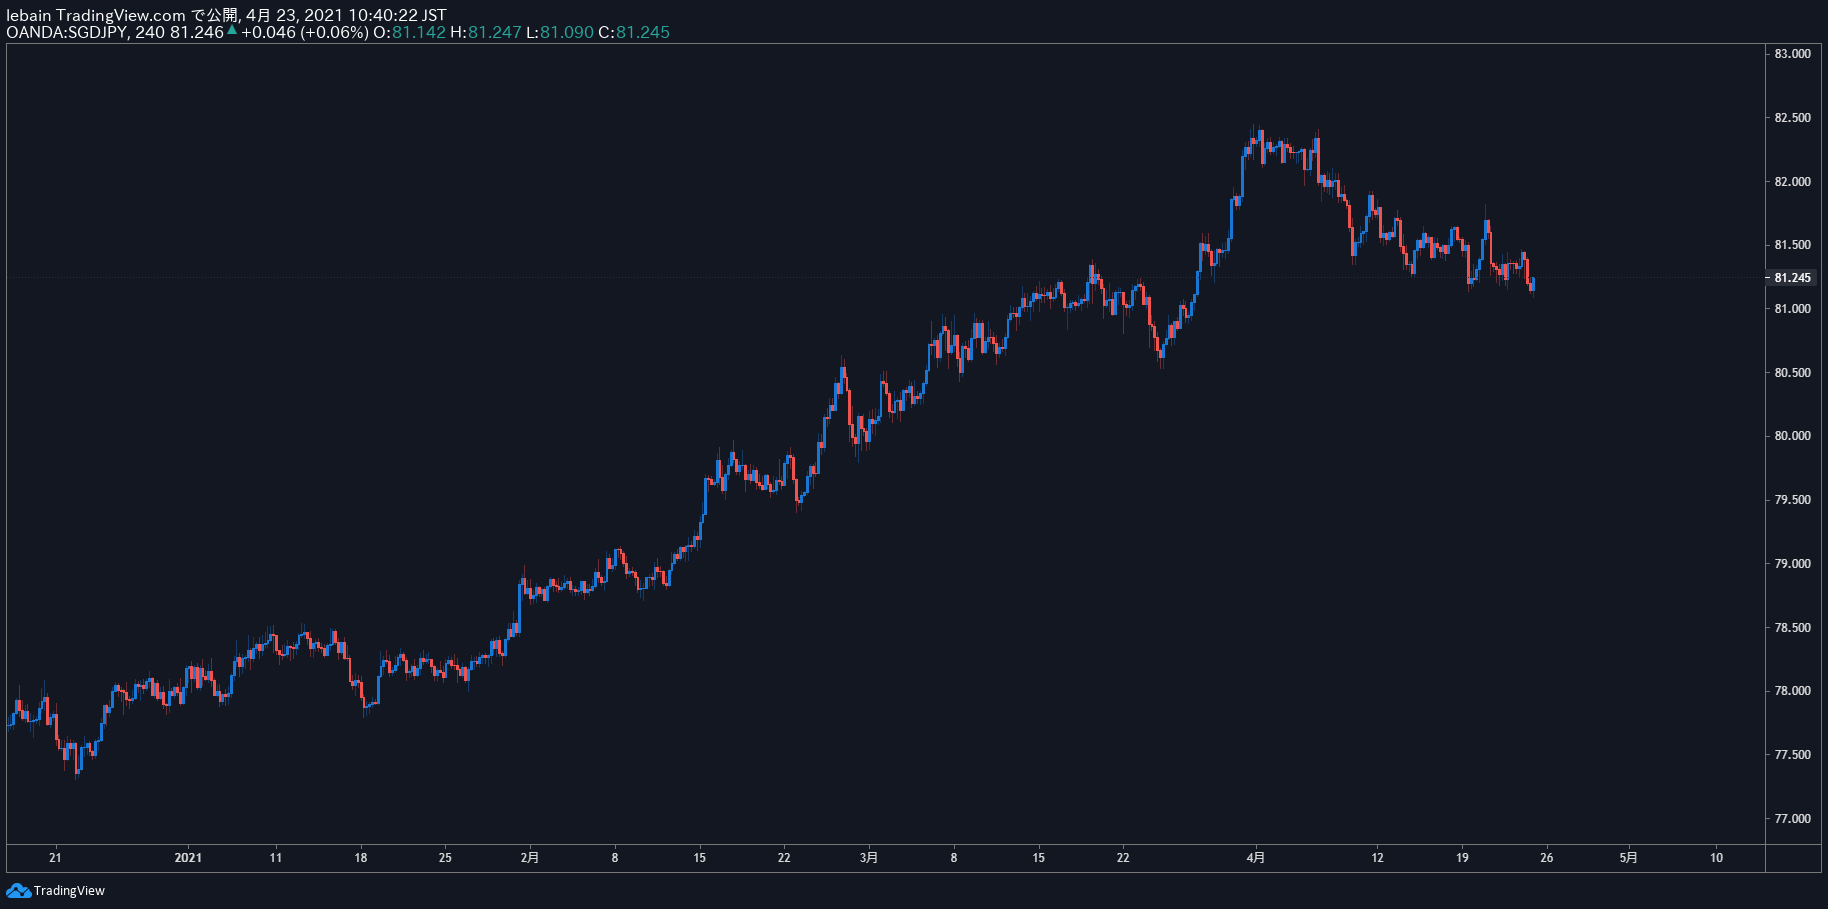Click the date label 21 on time axis

[x=55, y=857]
